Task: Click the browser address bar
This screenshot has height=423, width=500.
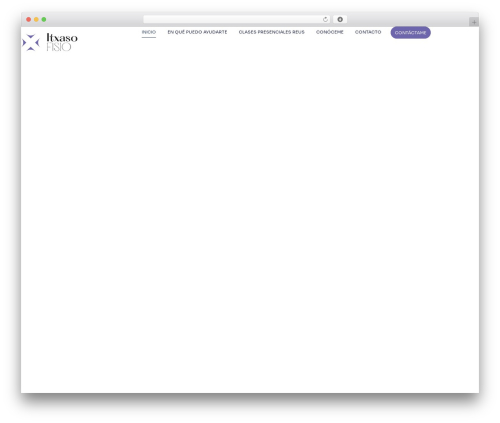Action: click(x=236, y=19)
